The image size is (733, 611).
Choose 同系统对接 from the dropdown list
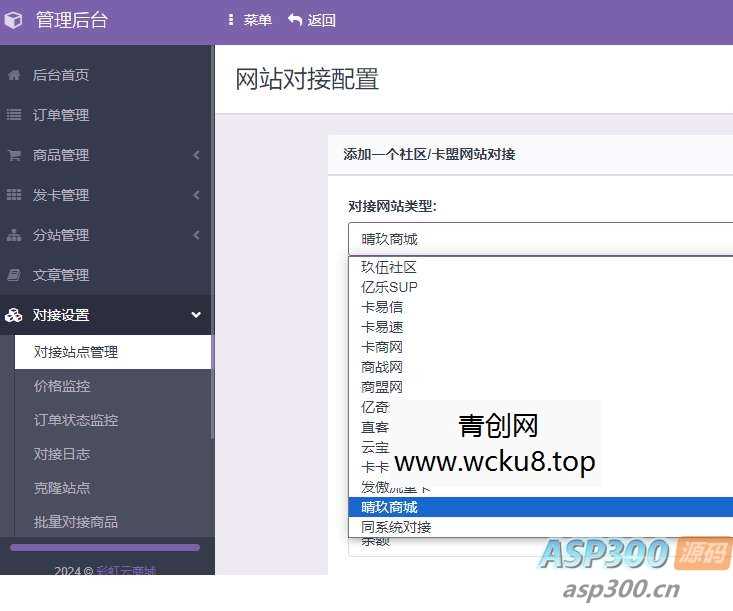coord(540,527)
